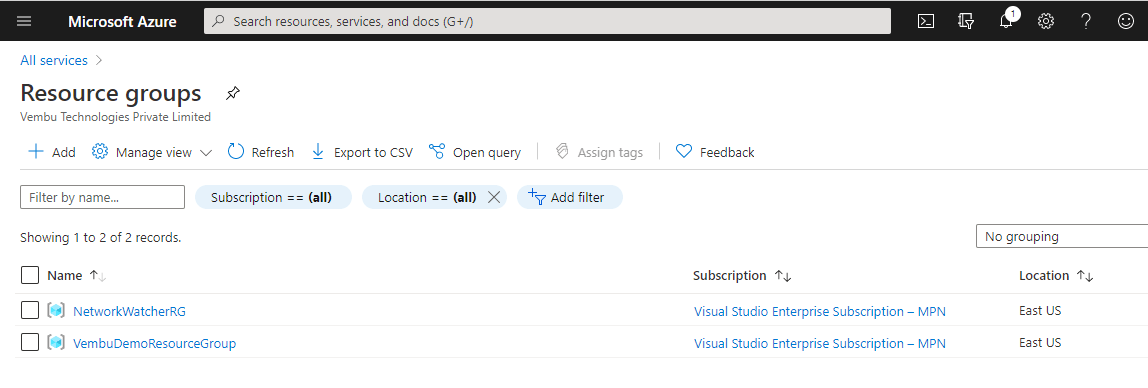
Task: Go to All services breadcrumb
Action: pos(54,60)
